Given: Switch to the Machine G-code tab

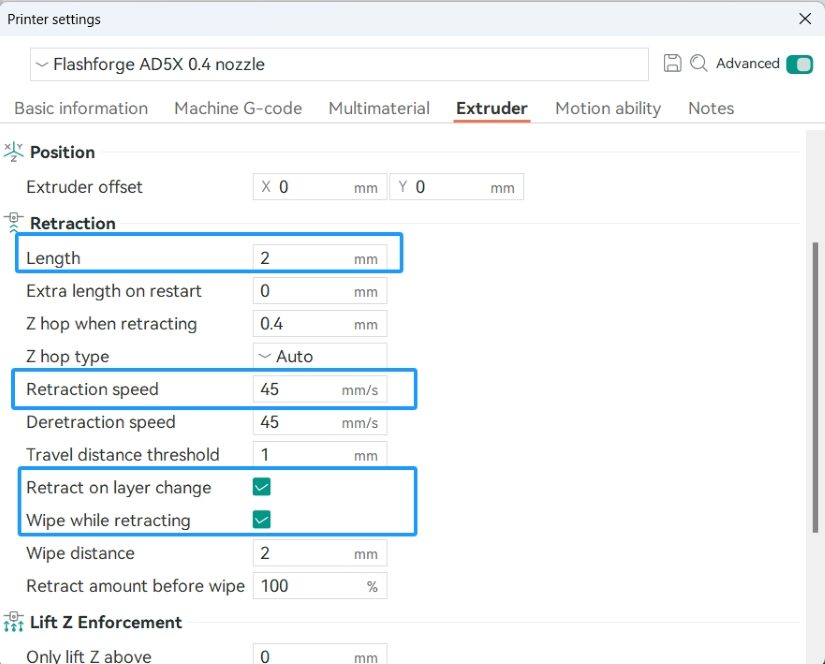Looking at the screenshot, I should click(238, 108).
